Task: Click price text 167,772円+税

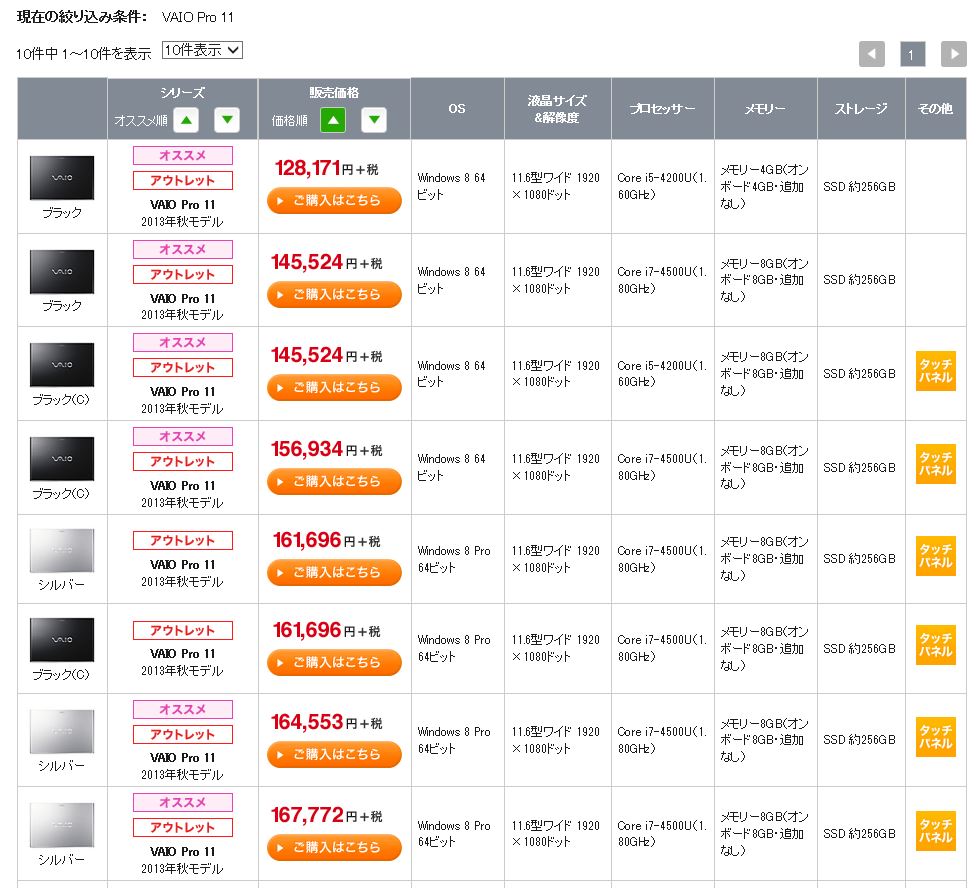Action: tap(326, 815)
